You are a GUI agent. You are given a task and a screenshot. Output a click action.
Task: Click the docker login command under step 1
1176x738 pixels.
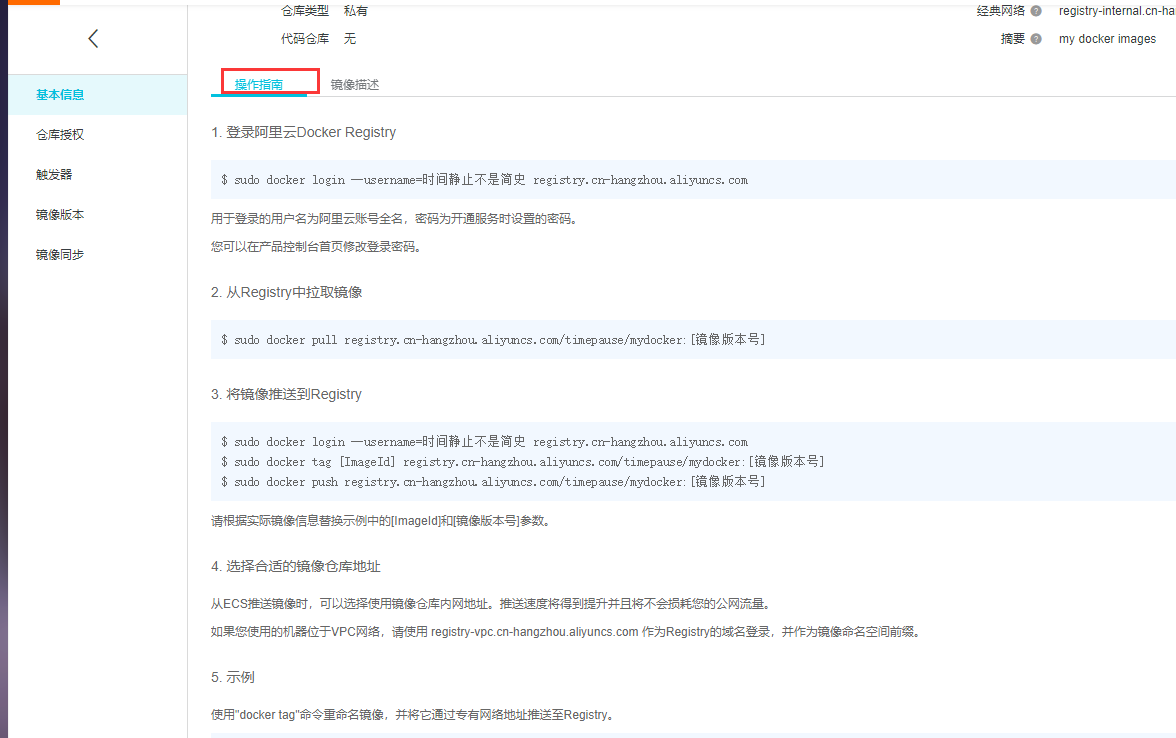click(485, 181)
